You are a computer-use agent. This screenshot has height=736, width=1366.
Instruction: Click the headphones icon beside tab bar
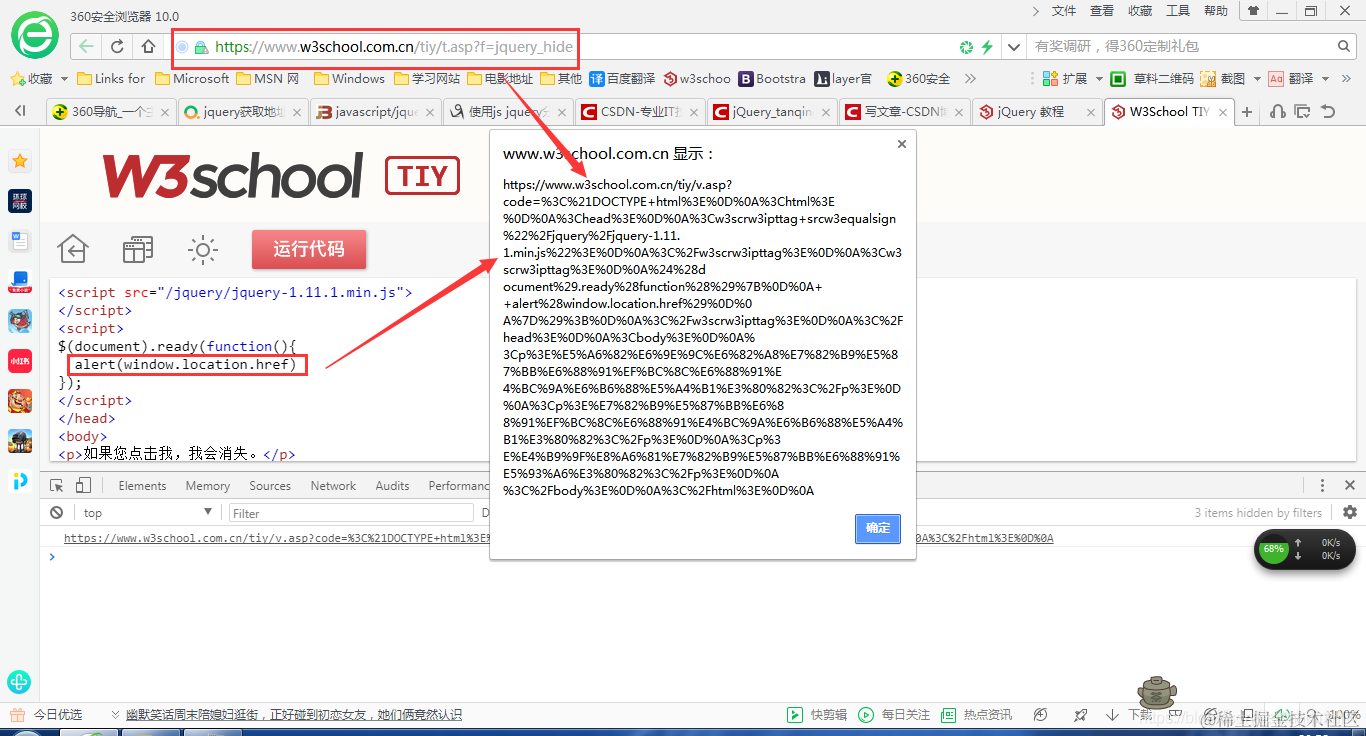click(1277, 112)
